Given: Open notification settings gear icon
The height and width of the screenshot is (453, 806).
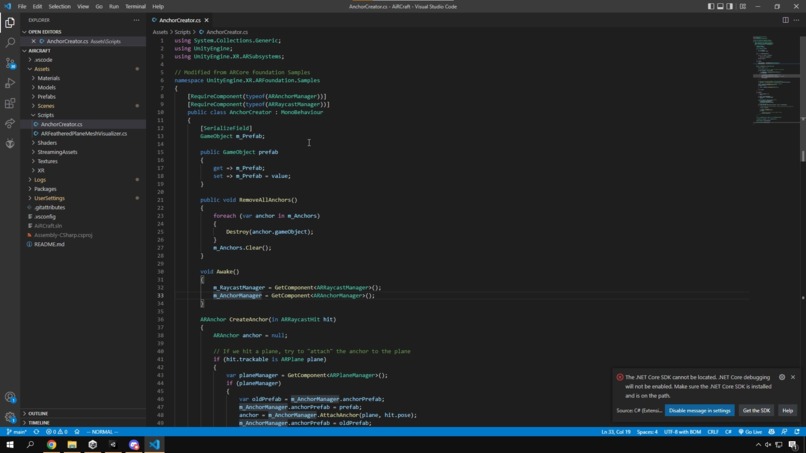Looking at the screenshot, I should (x=782, y=377).
